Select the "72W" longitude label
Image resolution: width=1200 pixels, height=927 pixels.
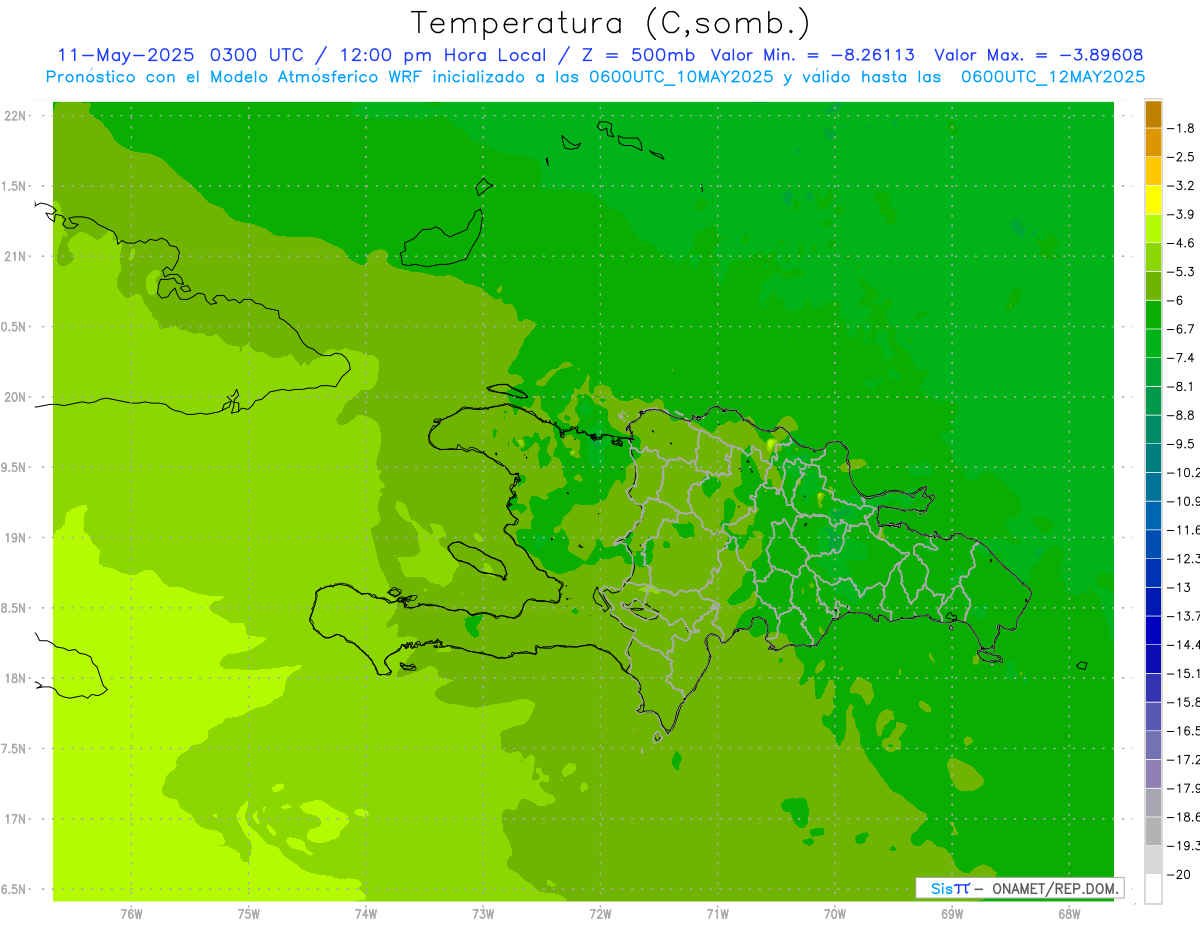pyautogui.click(x=600, y=913)
